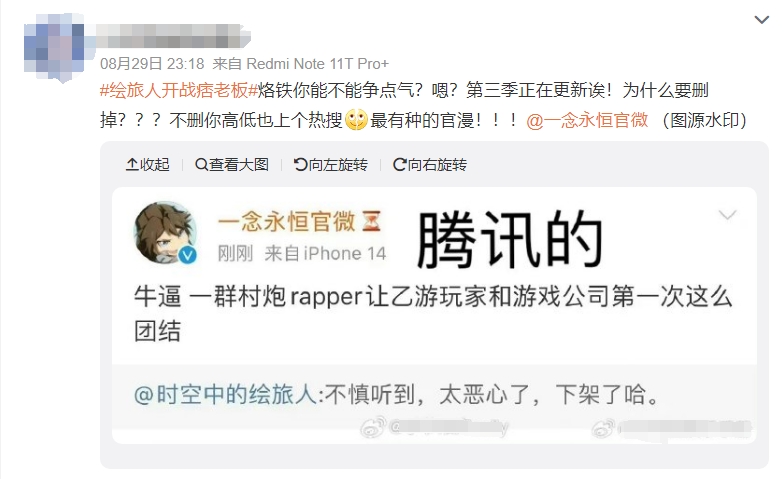Viewport: 784px width, 479px height.
Task: Open the post options chevron menu
Action: [x=761, y=20]
